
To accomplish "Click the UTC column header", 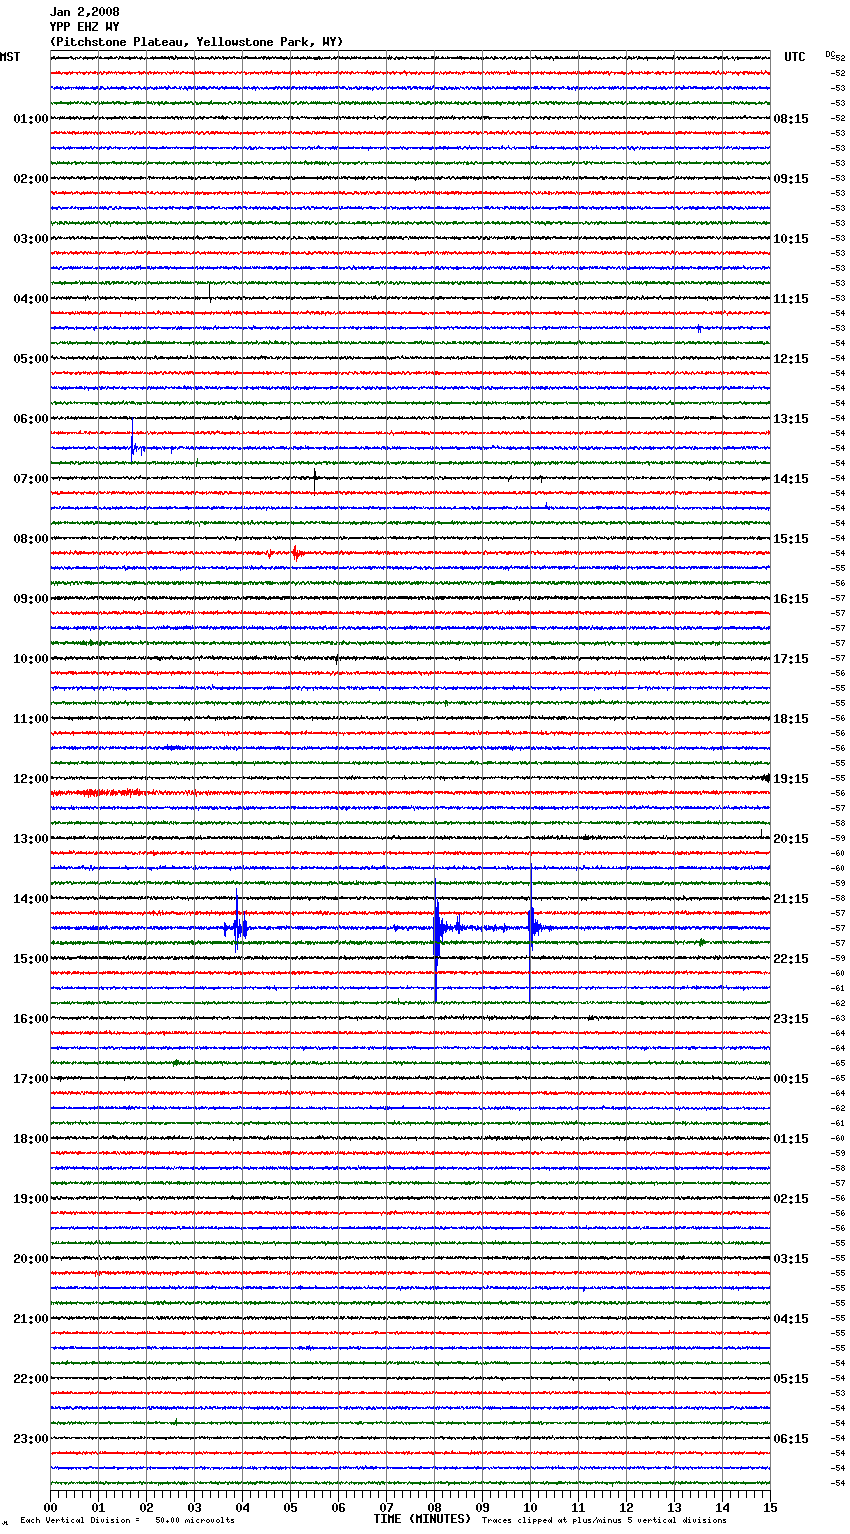I will coord(794,57).
